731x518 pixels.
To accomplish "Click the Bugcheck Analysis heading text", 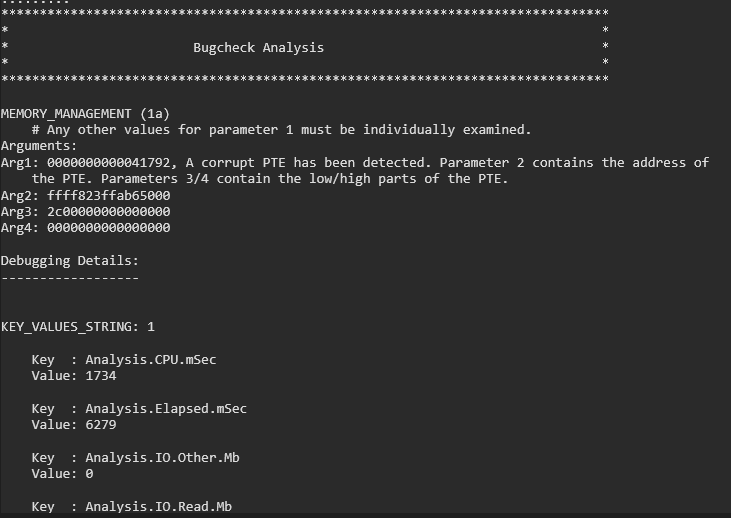I will [x=258, y=47].
